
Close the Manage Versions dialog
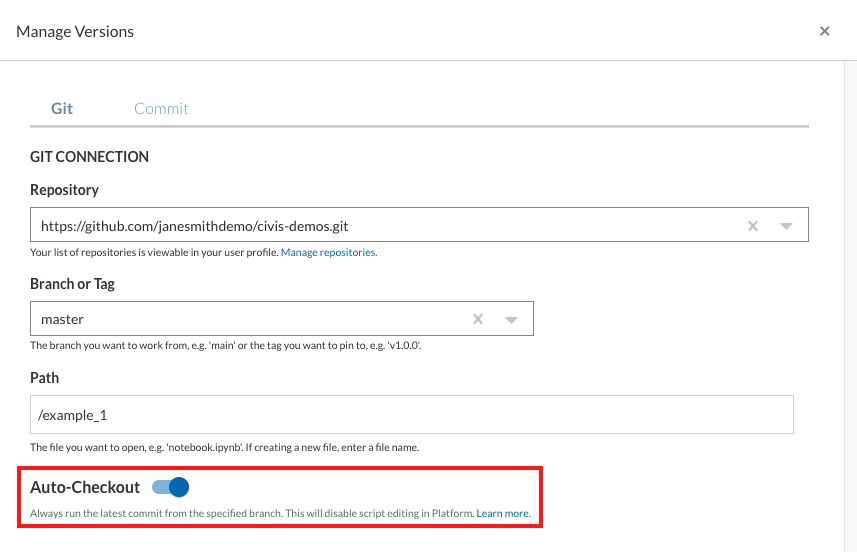[824, 31]
